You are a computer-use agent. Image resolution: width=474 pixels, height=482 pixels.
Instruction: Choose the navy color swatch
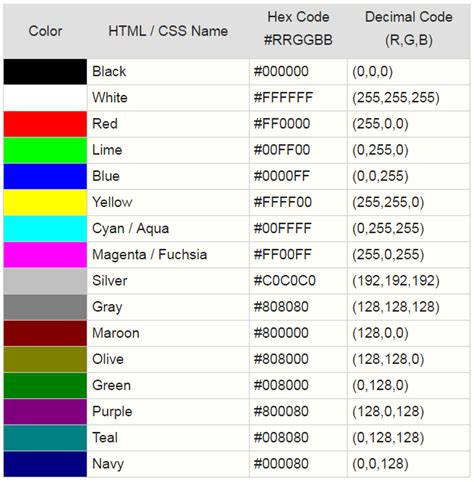coord(45,464)
